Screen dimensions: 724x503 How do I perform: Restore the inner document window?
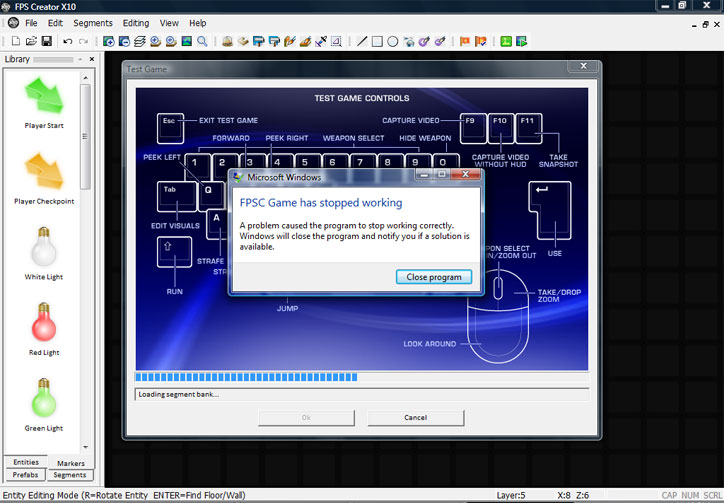[705, 24]
